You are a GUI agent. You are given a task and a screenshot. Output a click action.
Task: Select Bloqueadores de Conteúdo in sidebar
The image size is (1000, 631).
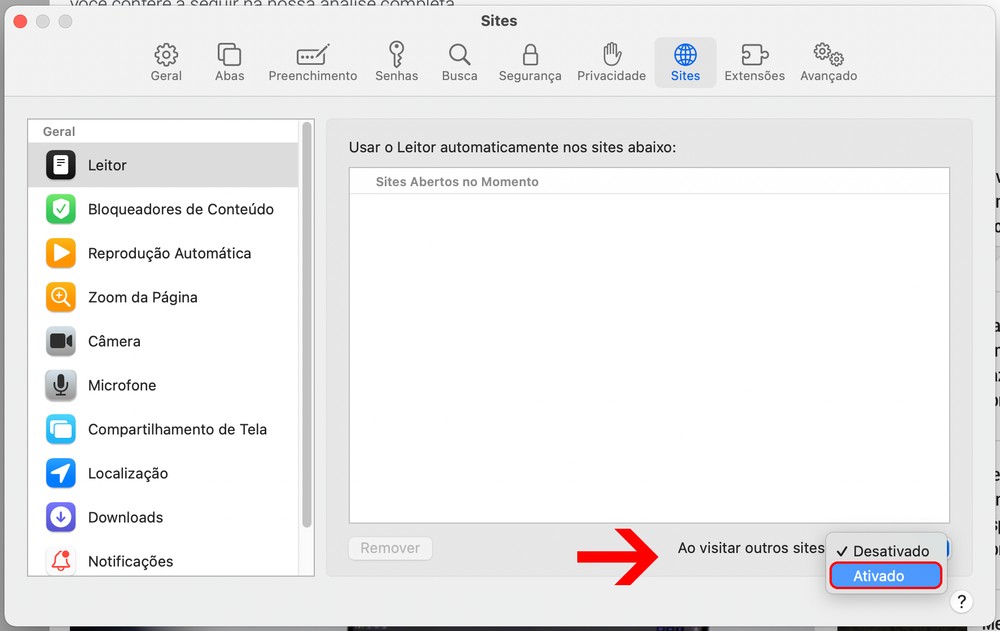point(180,209)
